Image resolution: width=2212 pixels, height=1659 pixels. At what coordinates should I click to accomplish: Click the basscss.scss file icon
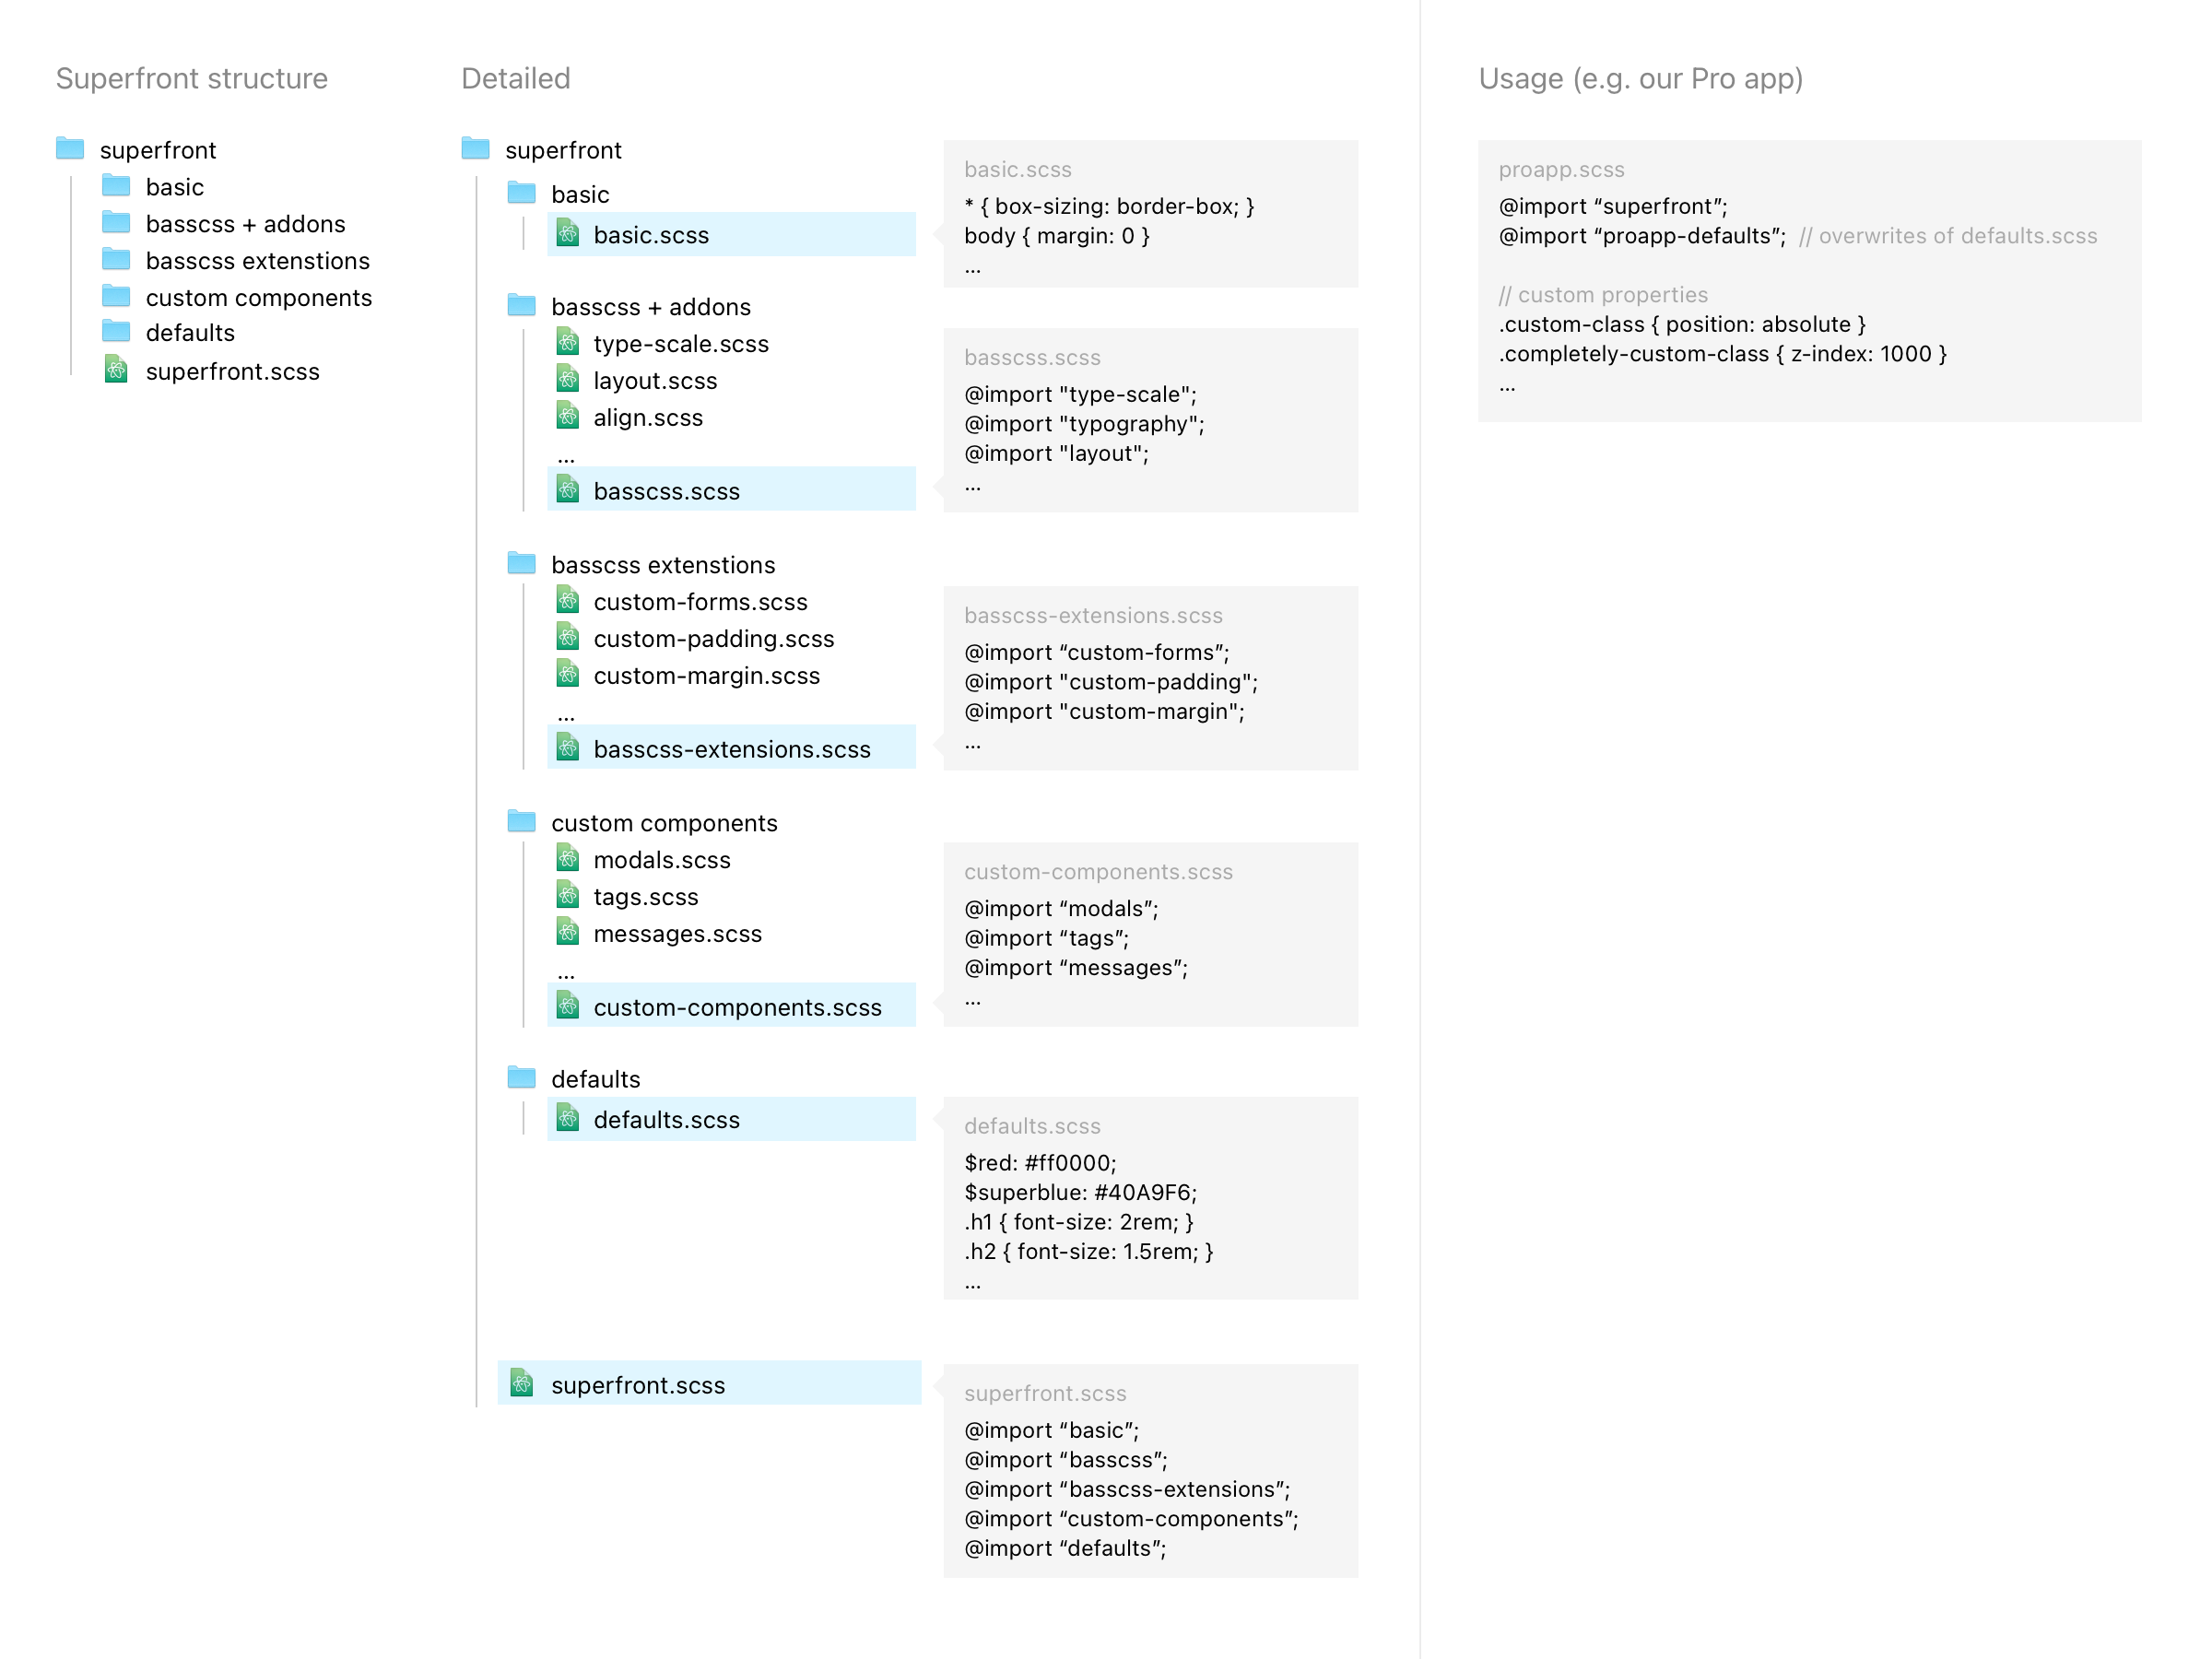(x=567, y=489)
